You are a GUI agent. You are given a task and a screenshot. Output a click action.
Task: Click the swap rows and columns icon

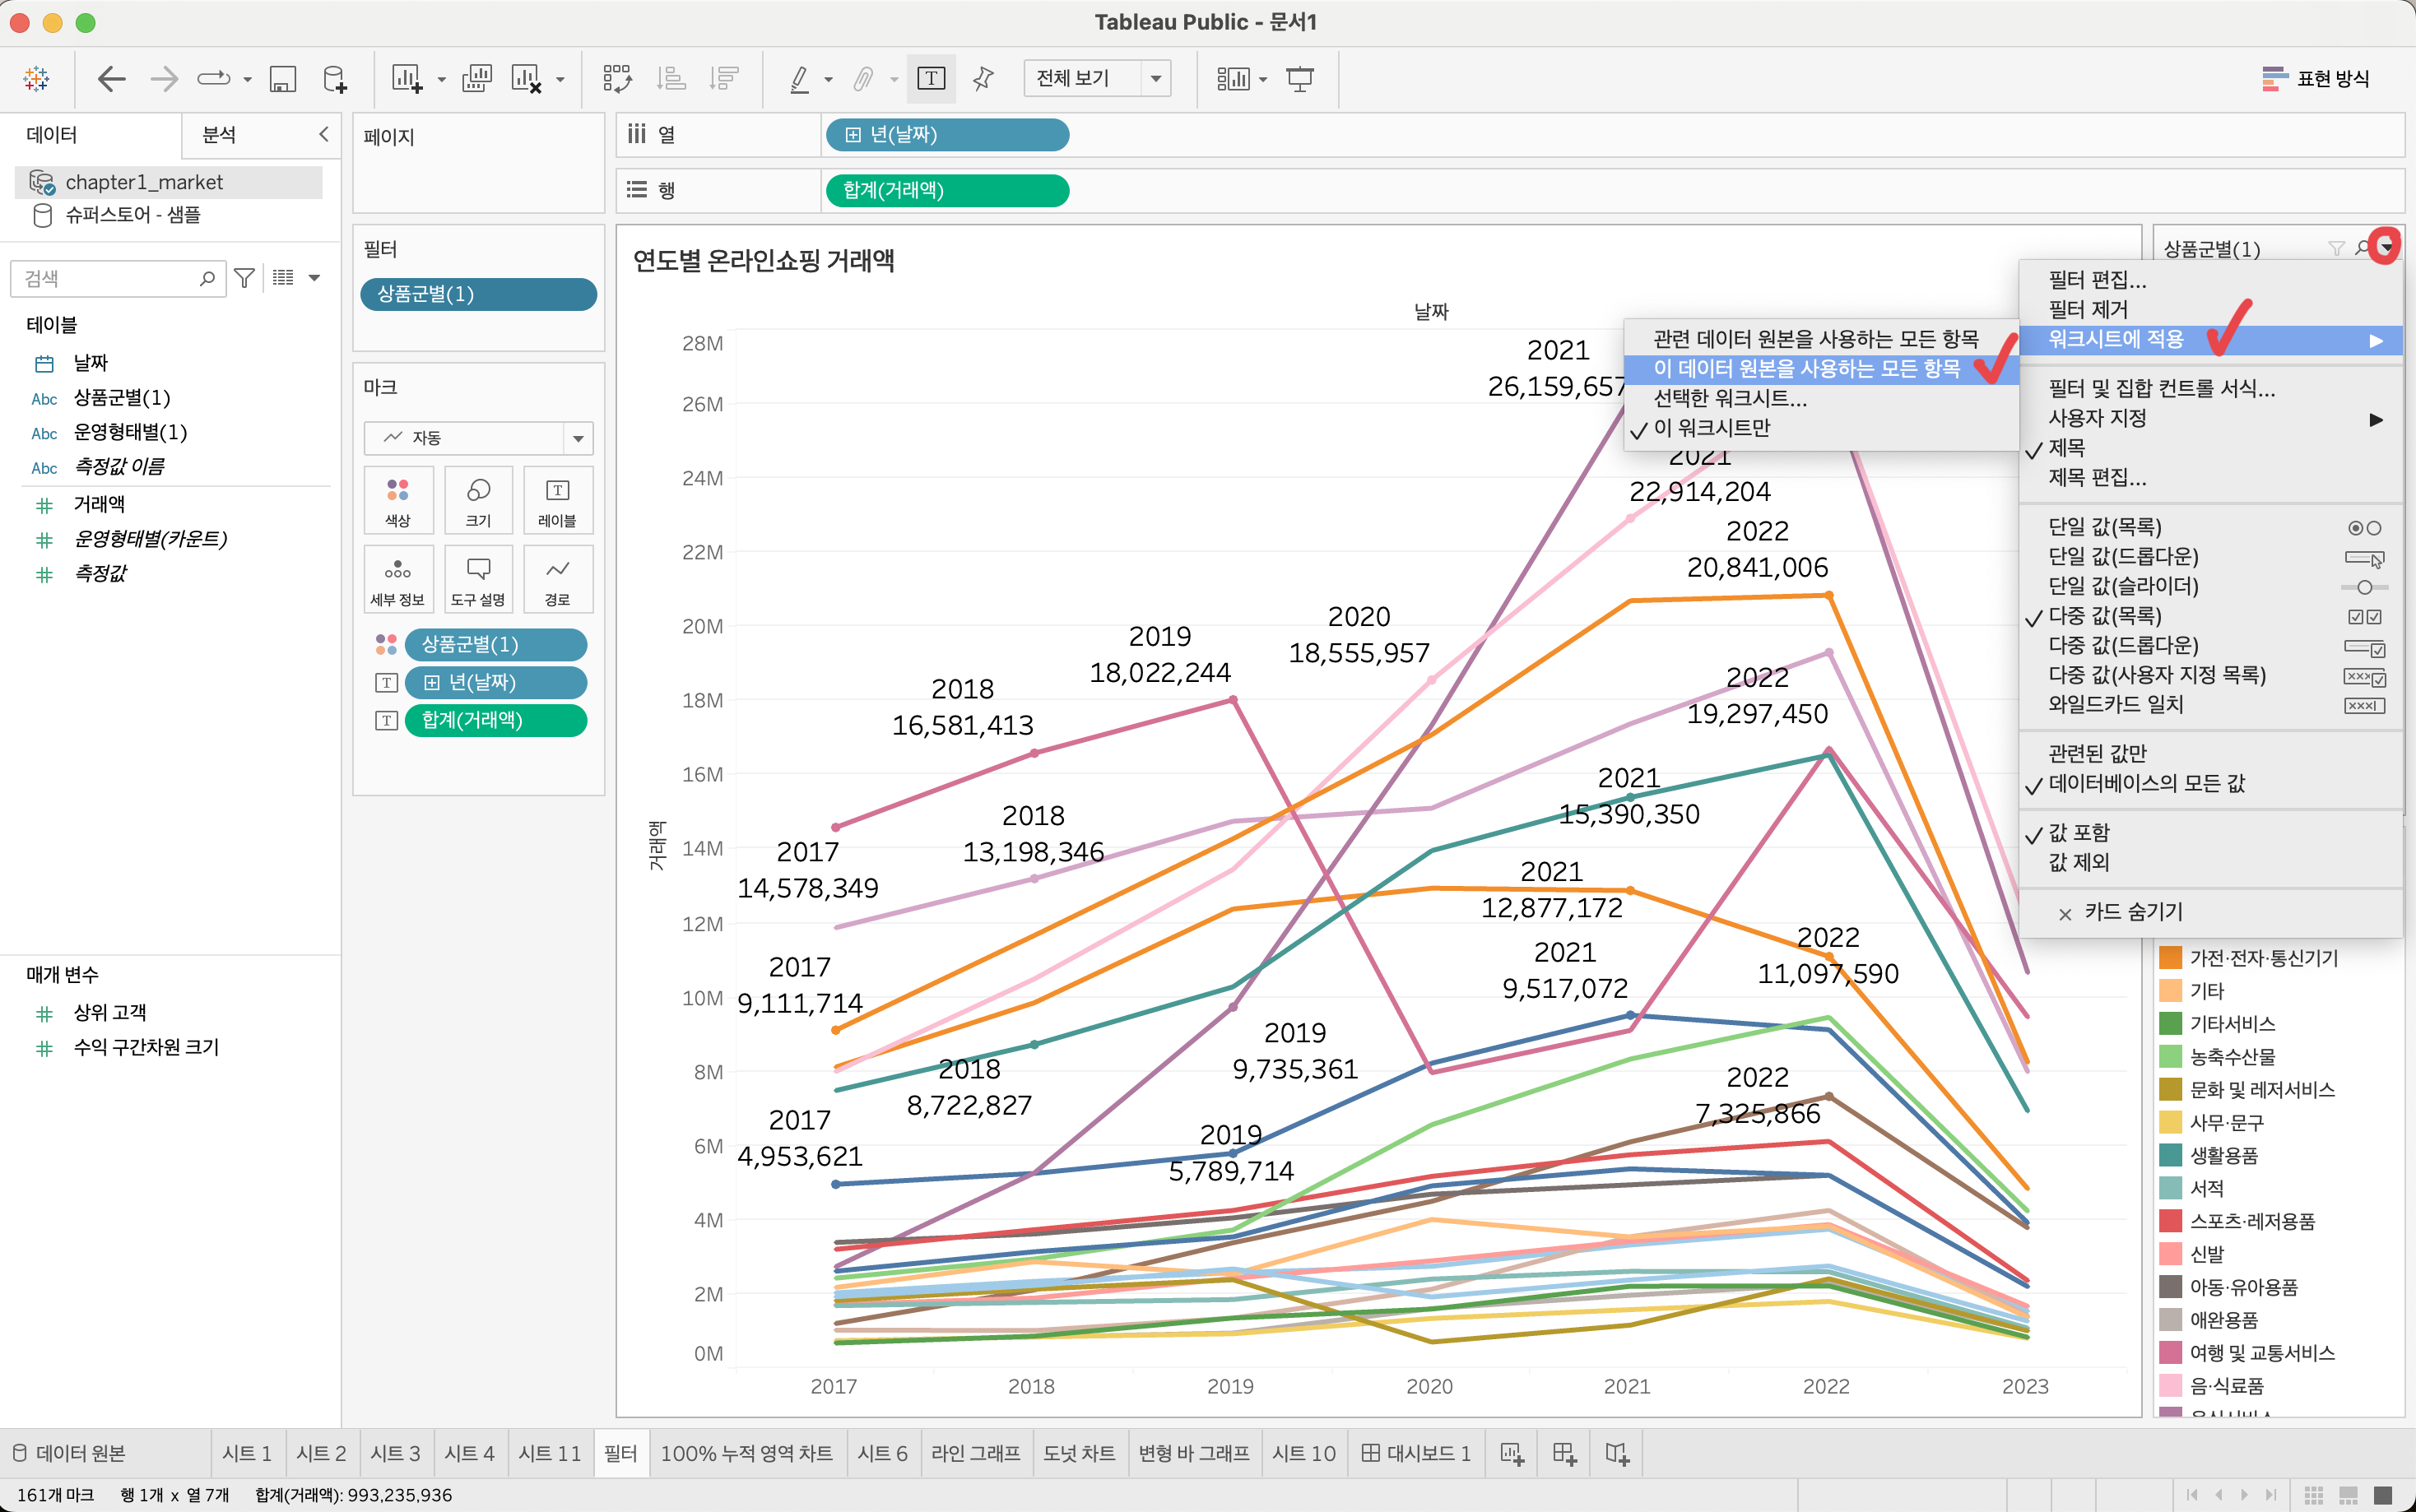coord(617,79)
